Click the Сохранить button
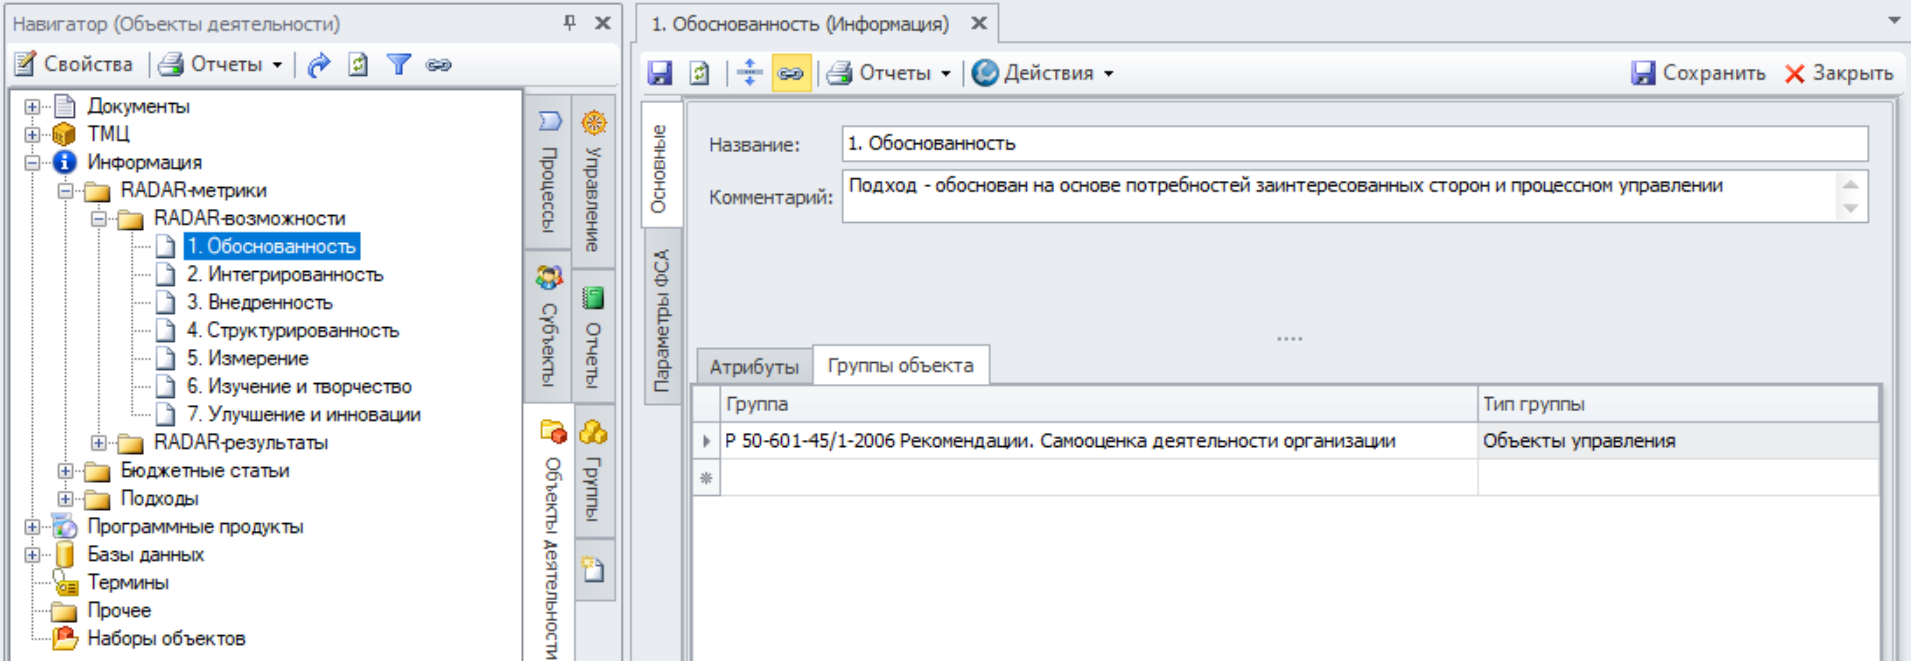The width and height of the screenshot is (1911, 661). click(1698, 73)
